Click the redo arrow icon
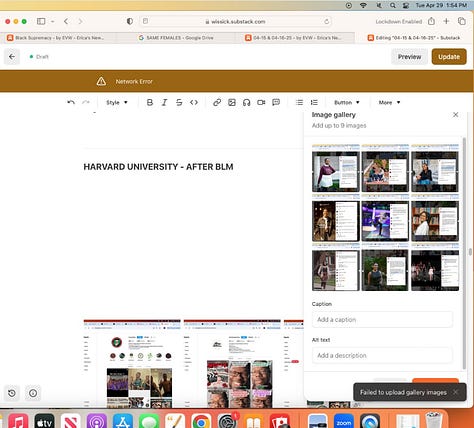This screenshot has height=428, width=474. [x=86, y=102]
